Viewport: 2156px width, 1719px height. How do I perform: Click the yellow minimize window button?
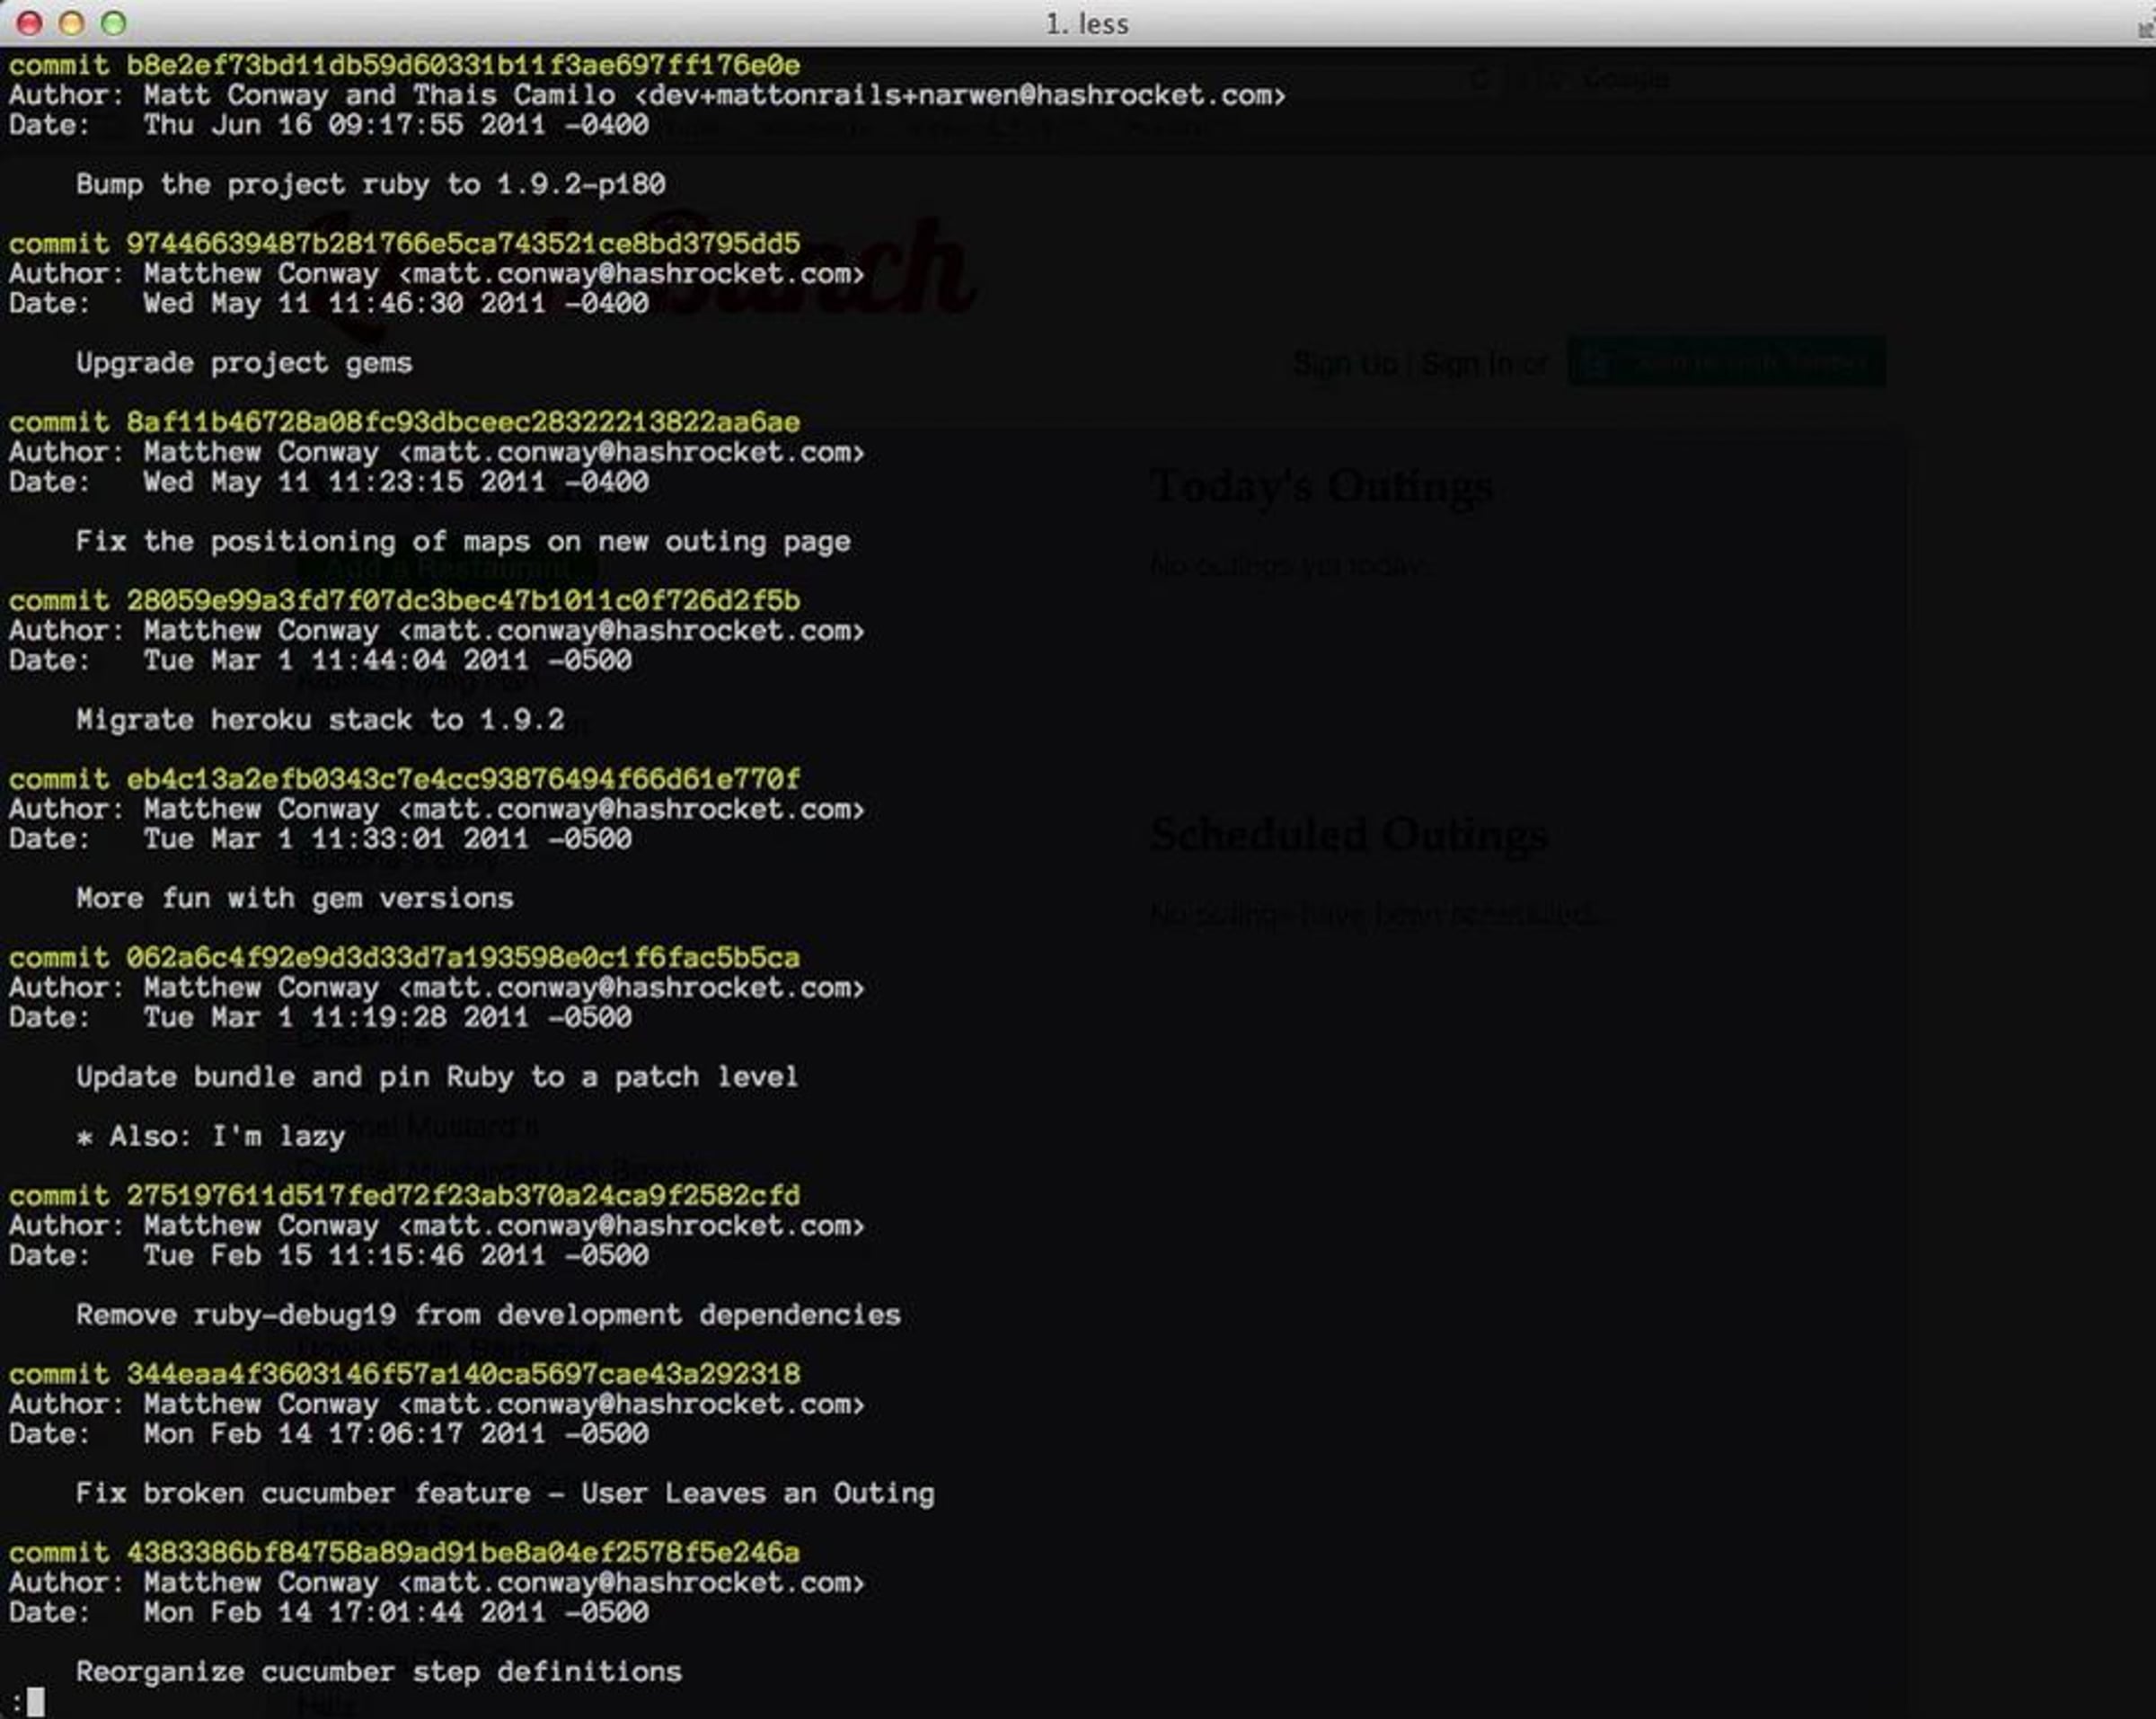(x=71, y=23)
